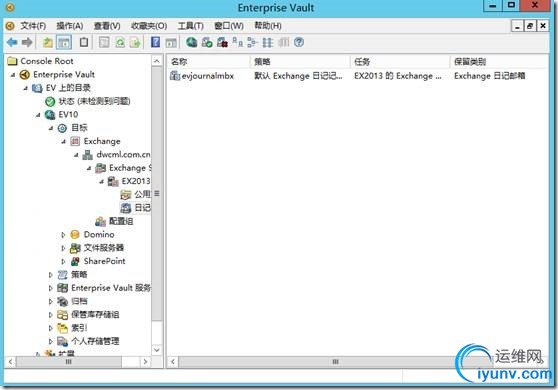Click the tree pane horizontal scroll-right arrow
Screen dimensions: 558x390
click(145, 362)
